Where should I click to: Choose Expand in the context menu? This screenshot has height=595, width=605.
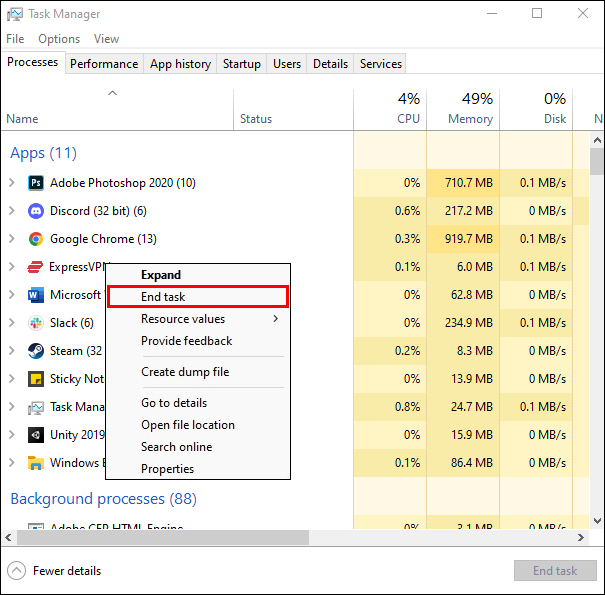pyautogui.click(x=198, y=275)
